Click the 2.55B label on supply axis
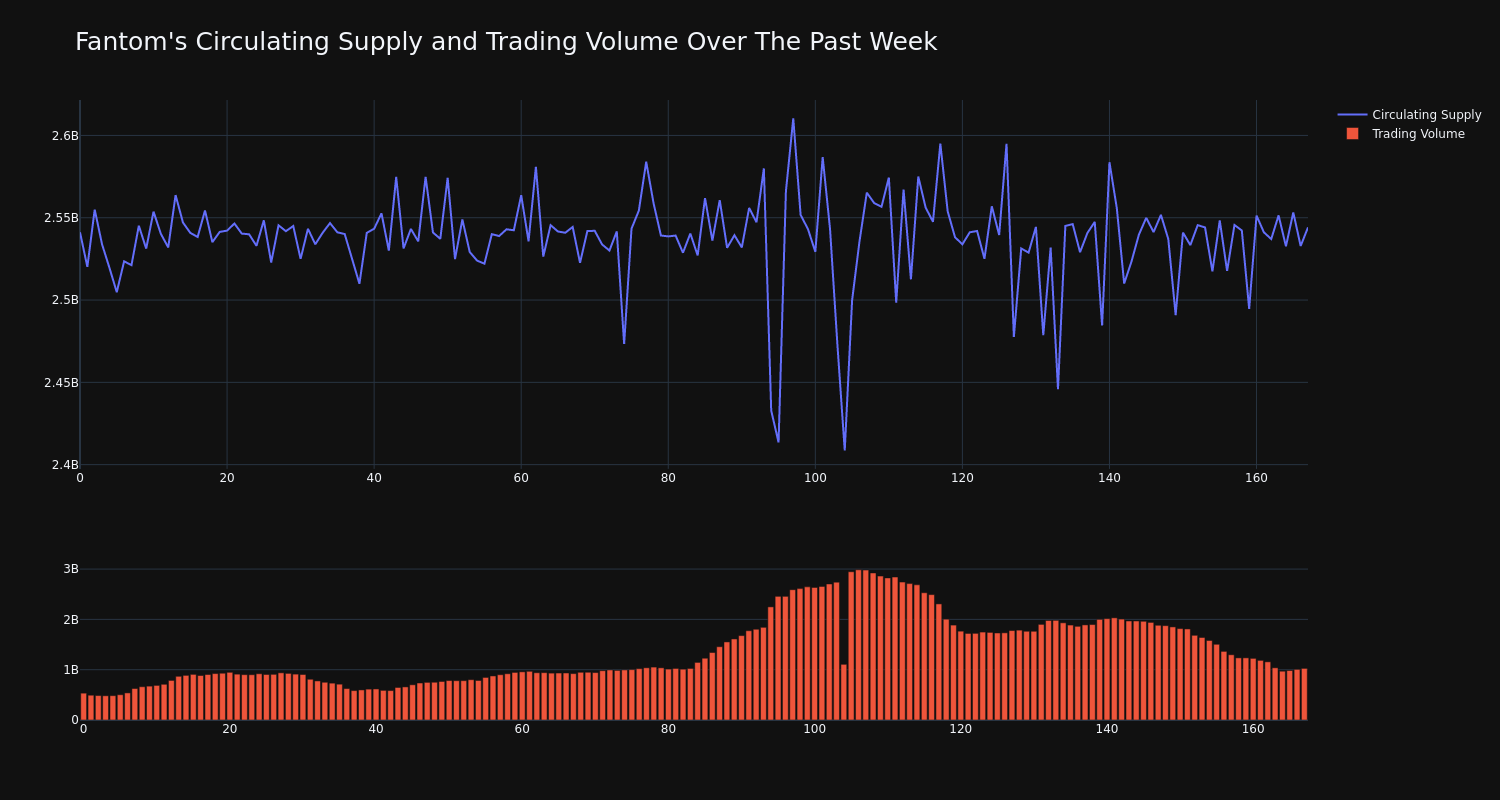Viewport: 1500px width, 800px height. point(61,218)
